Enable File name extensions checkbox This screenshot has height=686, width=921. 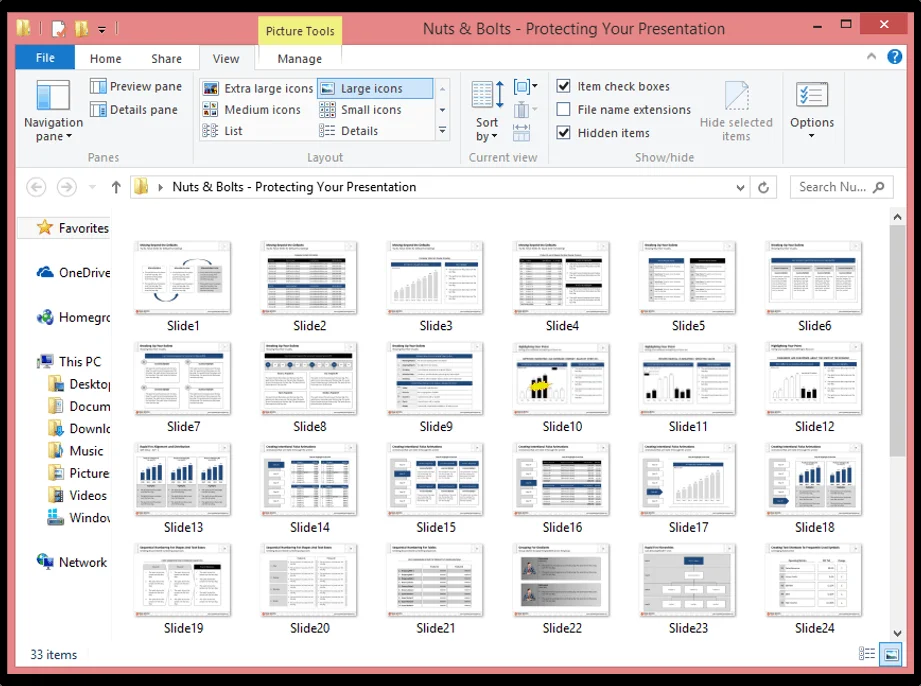pos(563,110)
